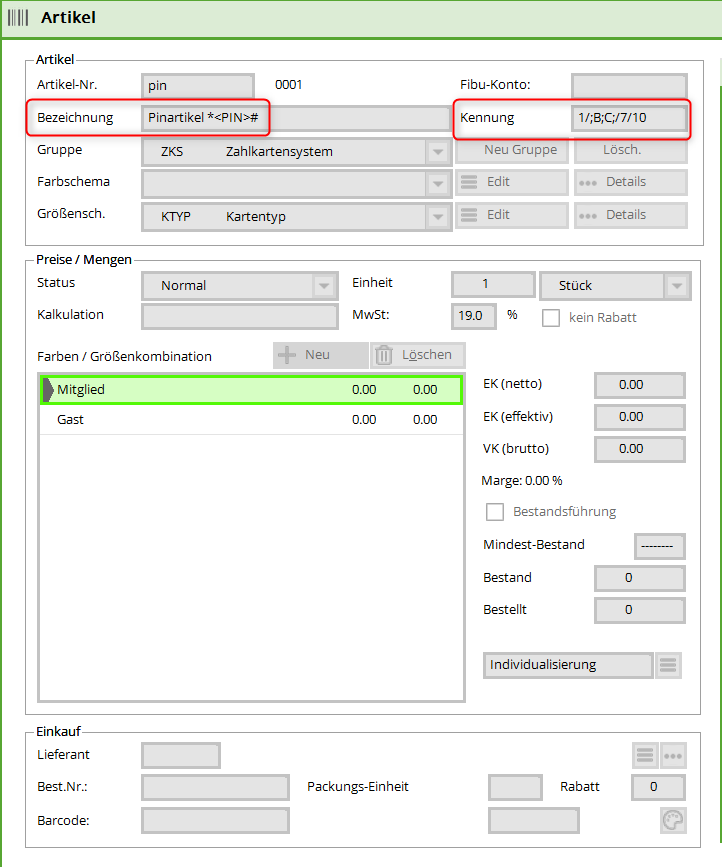Click the Kalkulation input field
Image resolution: width=722 pixels, height=867 pixels.
[x=239, y=317]
